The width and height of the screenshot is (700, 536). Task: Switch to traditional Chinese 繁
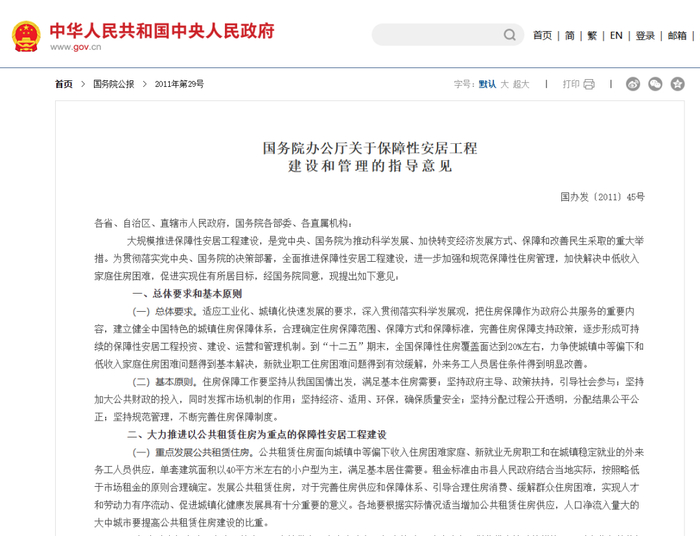(x=592, y=35)
